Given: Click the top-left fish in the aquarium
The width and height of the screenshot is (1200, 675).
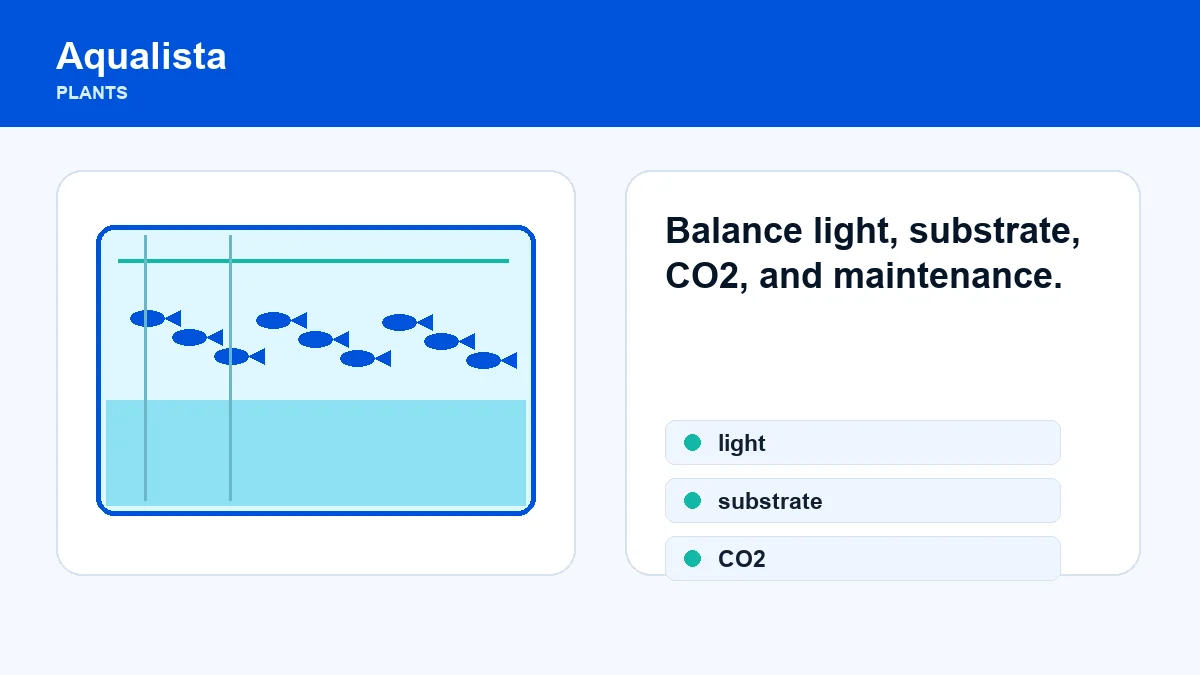Looking at the screenshot, I should coord(155,318).
